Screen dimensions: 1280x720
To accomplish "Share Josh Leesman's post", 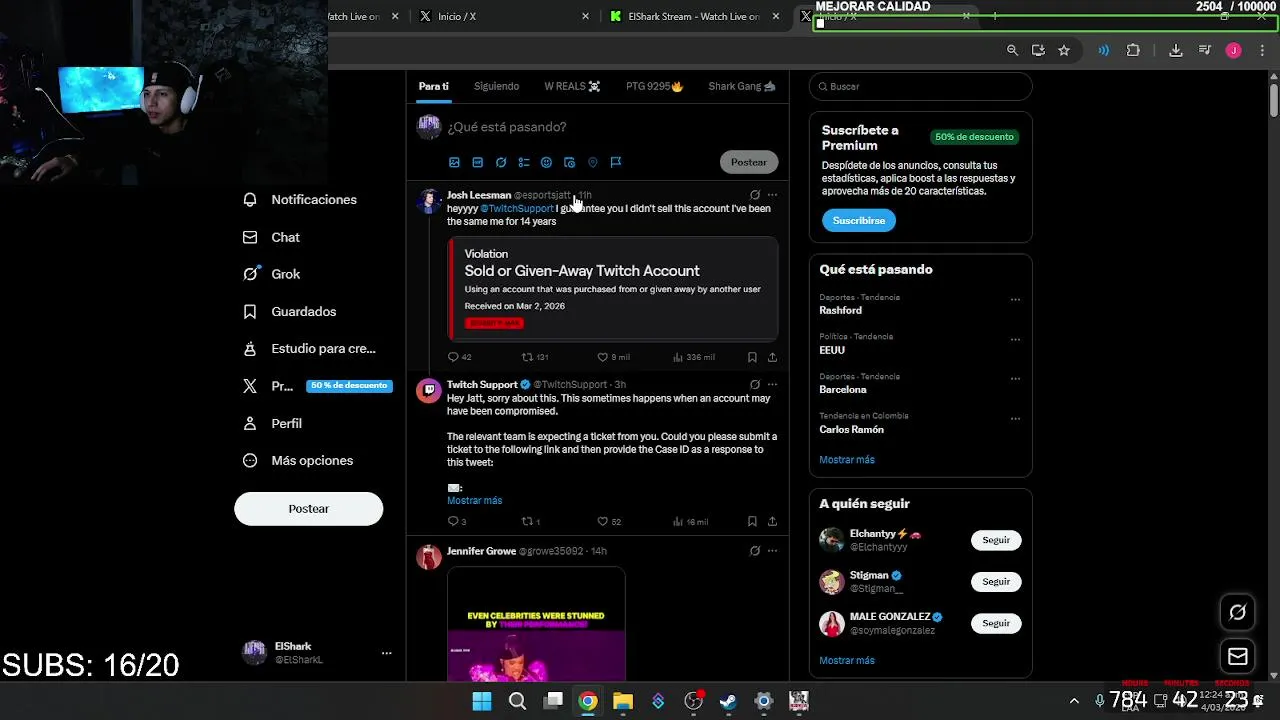I will click(772, 357).
